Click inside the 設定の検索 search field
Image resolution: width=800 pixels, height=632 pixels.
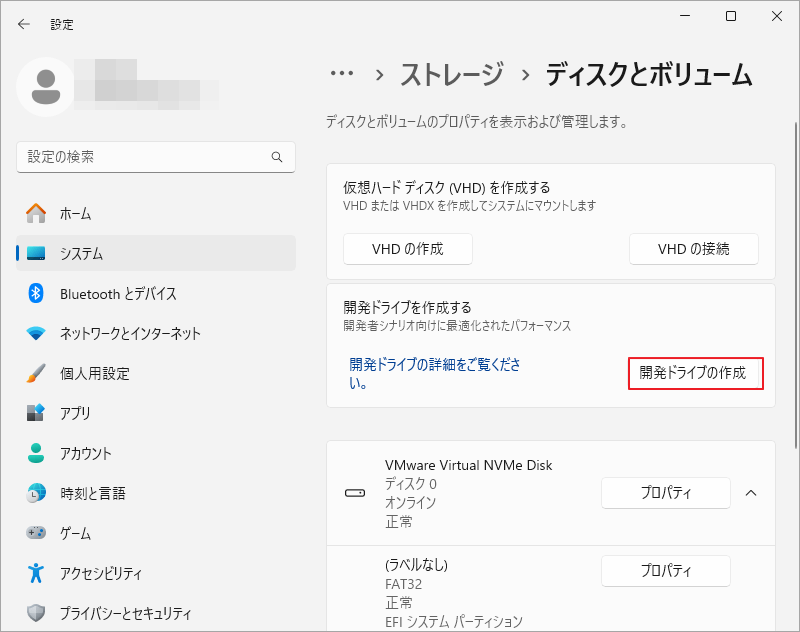click(x=150, y=157)
